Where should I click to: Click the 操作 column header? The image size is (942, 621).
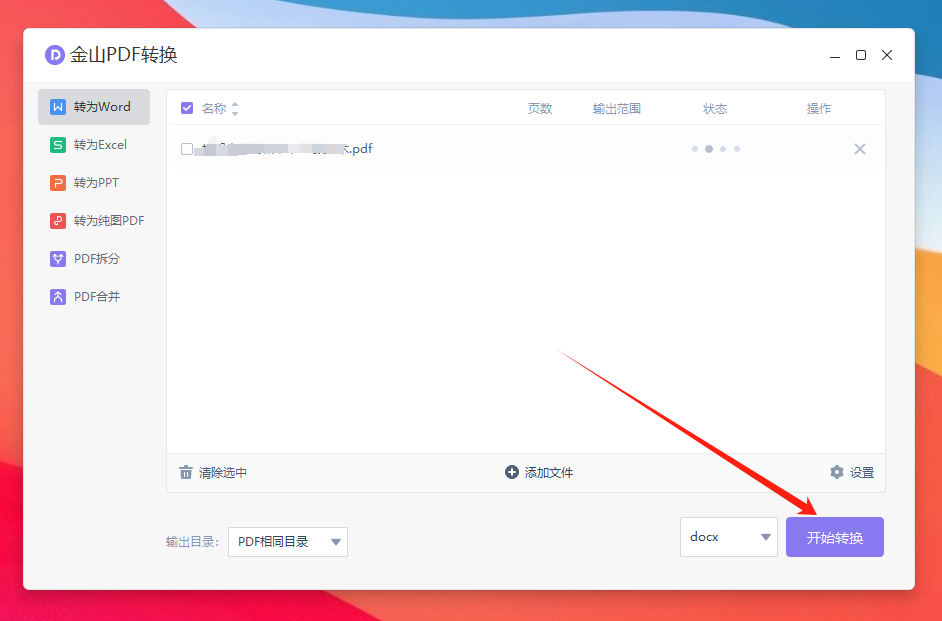(818, 109)
